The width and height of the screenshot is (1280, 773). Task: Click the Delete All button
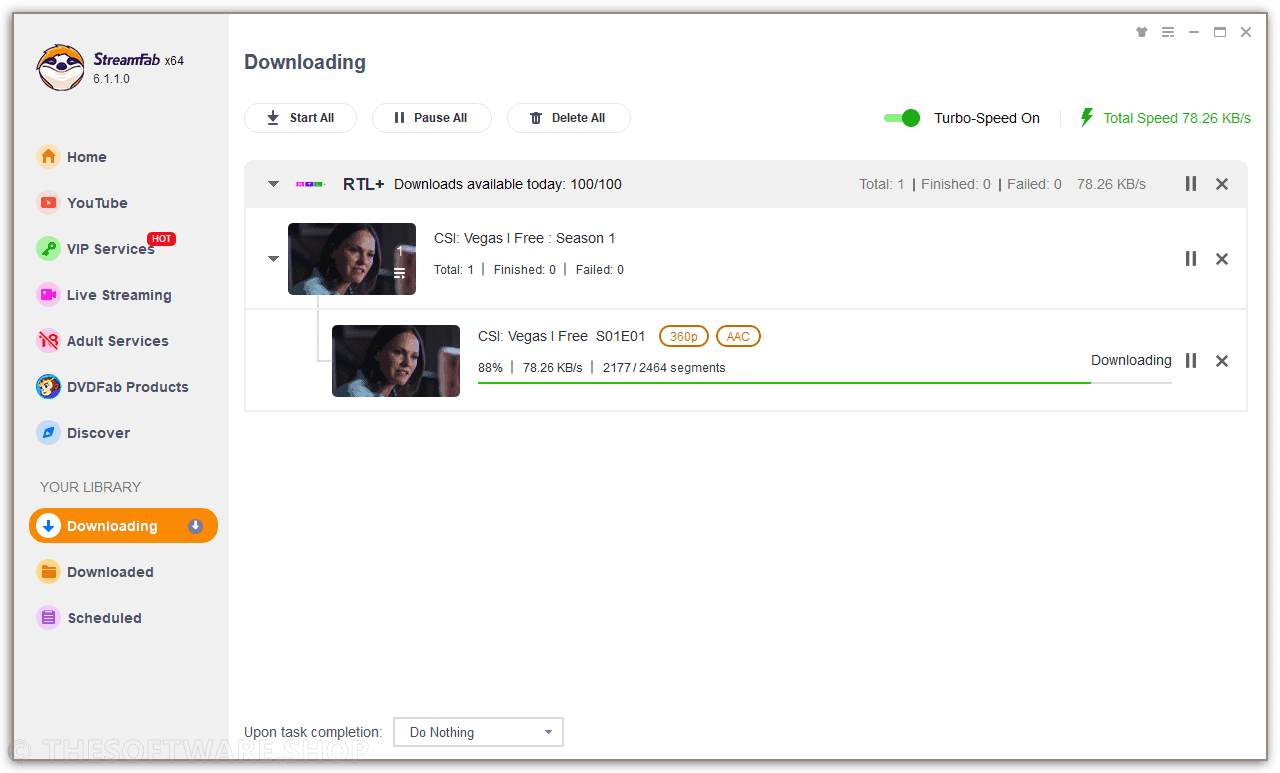click(569, 118)
